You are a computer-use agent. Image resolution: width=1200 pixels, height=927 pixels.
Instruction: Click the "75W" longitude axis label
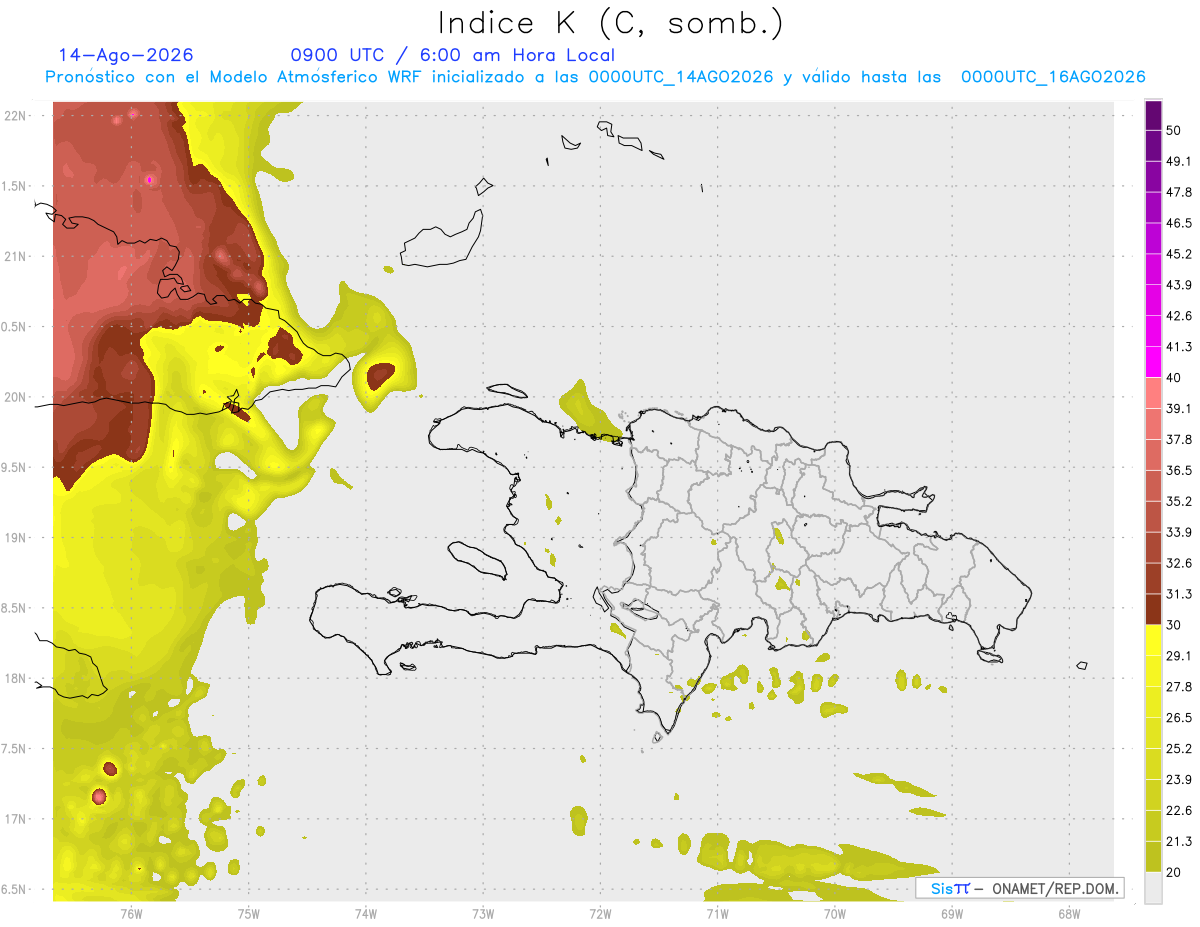tap(249, 913)
